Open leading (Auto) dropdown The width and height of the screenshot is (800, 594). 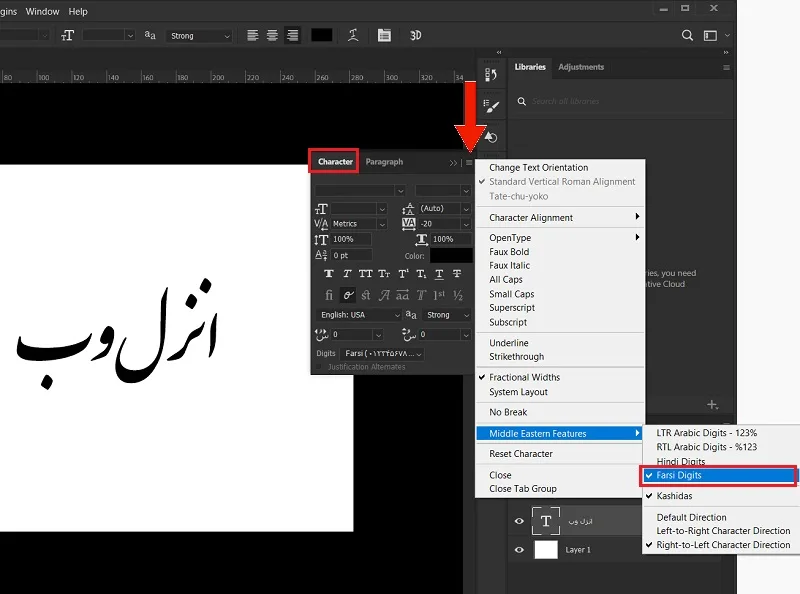click(x=465, y=209)
